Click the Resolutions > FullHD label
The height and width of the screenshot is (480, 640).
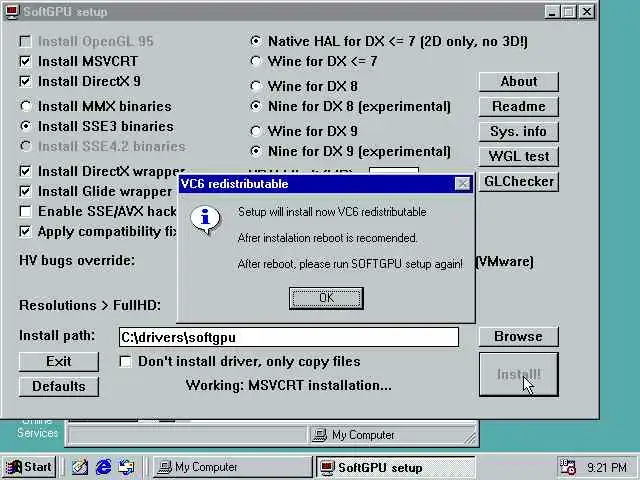point(90,305)
